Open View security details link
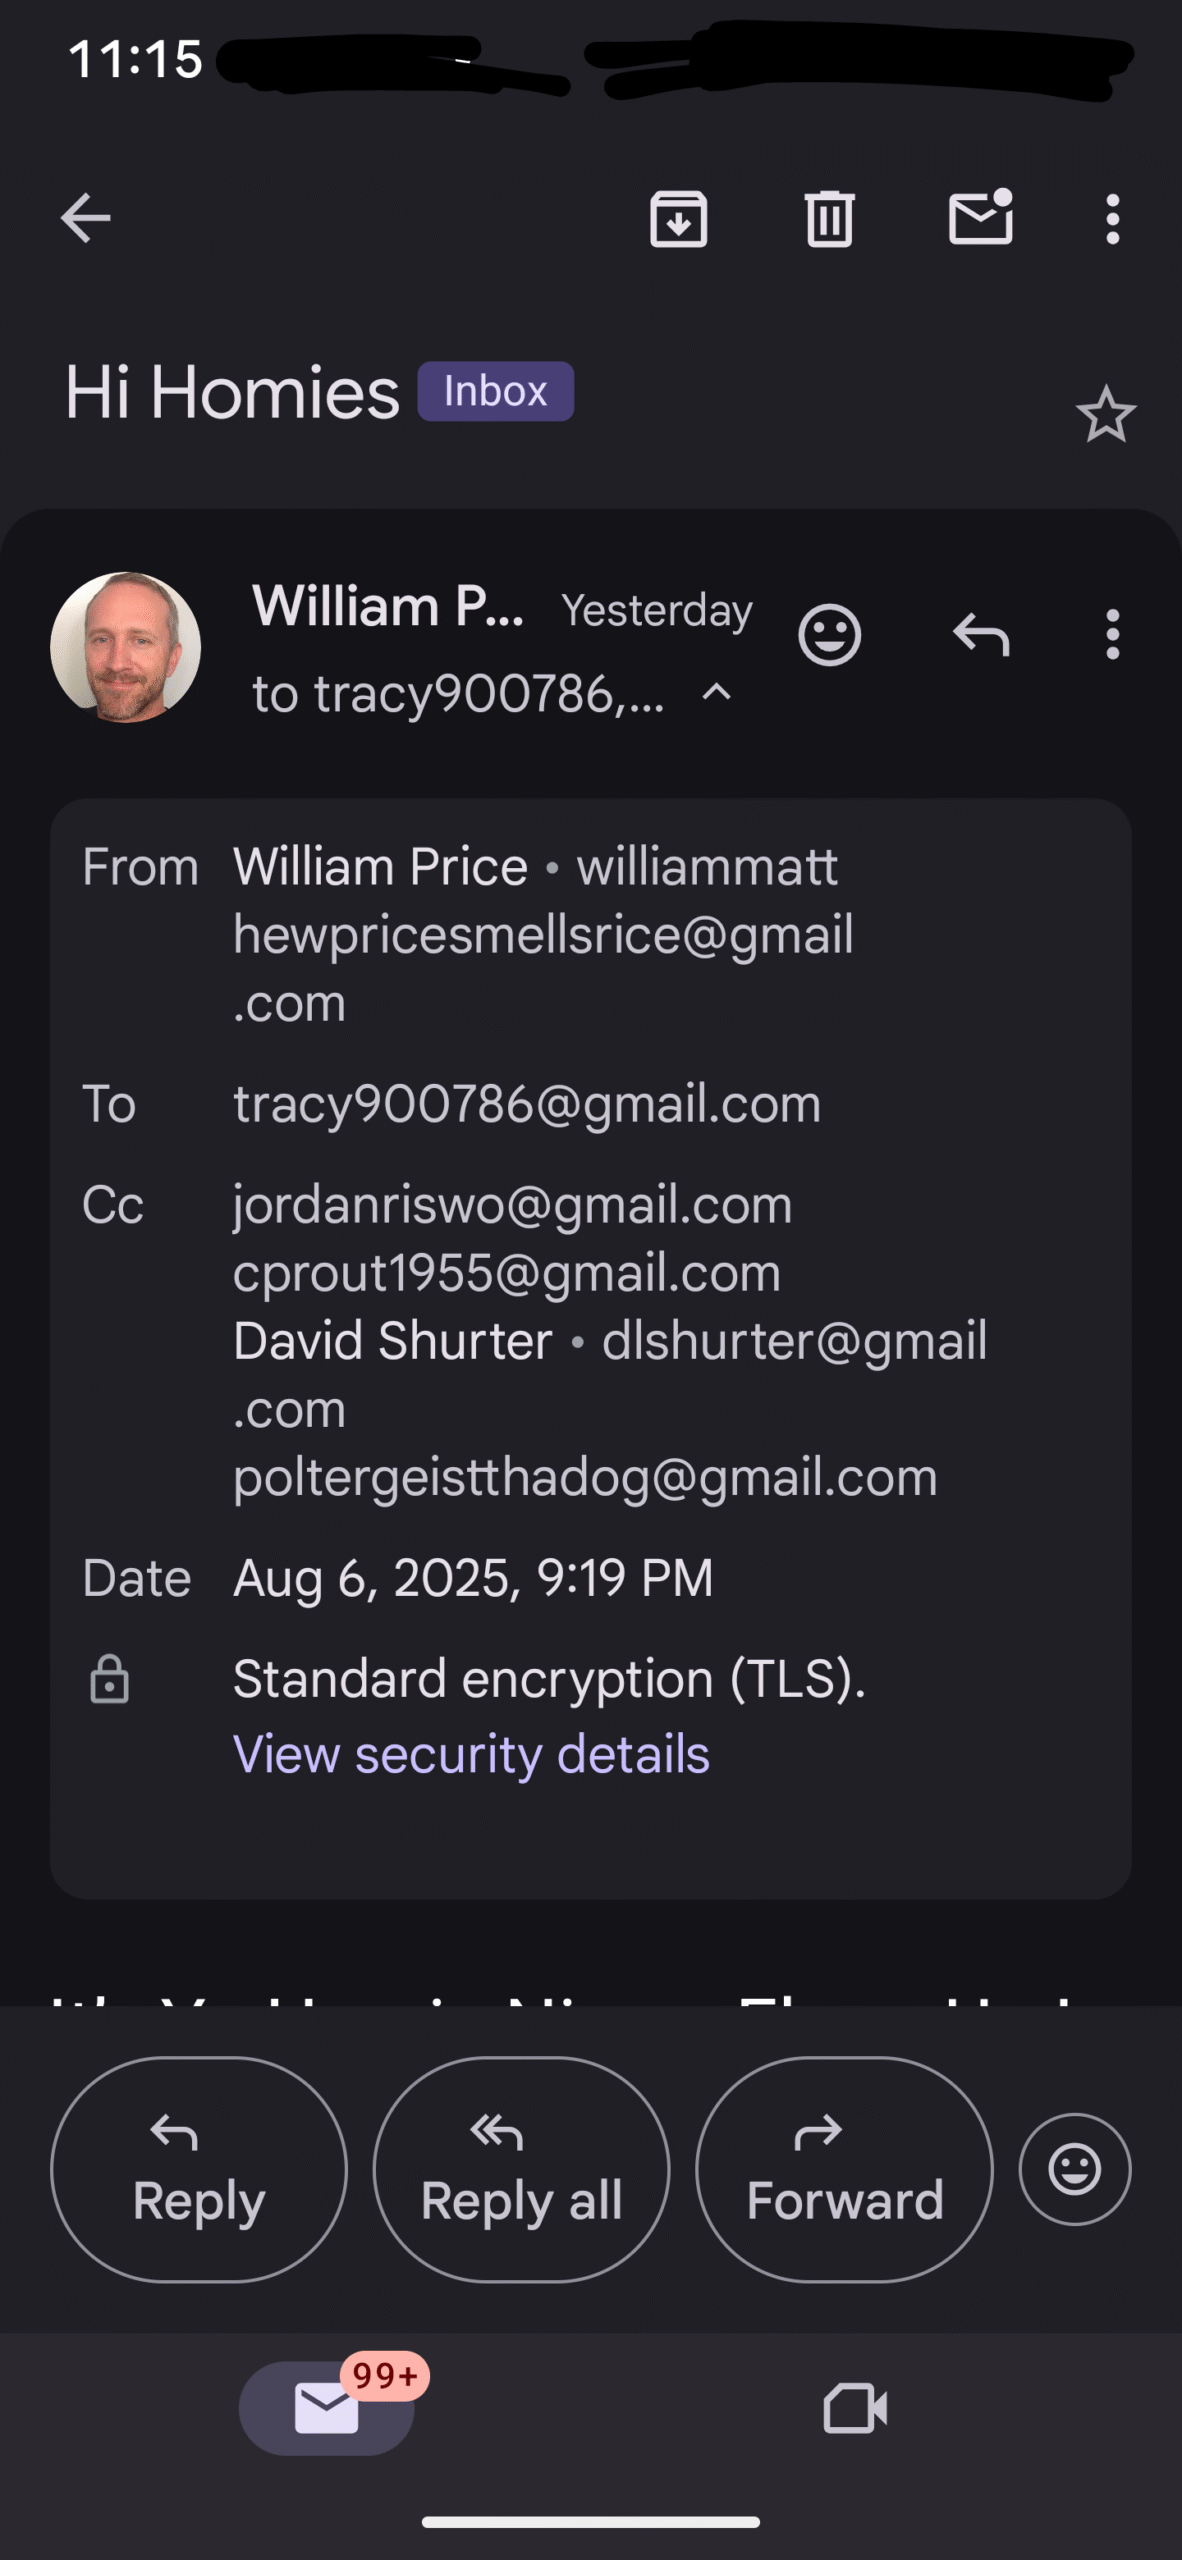This screenshot has height=2560, width=1182. (x=471, y=1754)
